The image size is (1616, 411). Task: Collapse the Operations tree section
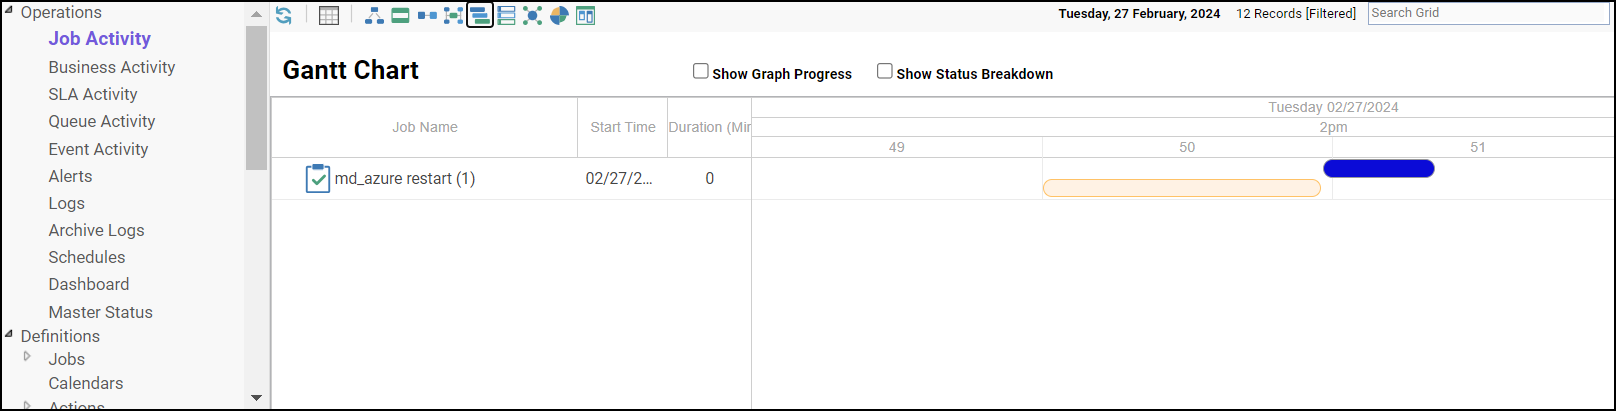[9, 11]
